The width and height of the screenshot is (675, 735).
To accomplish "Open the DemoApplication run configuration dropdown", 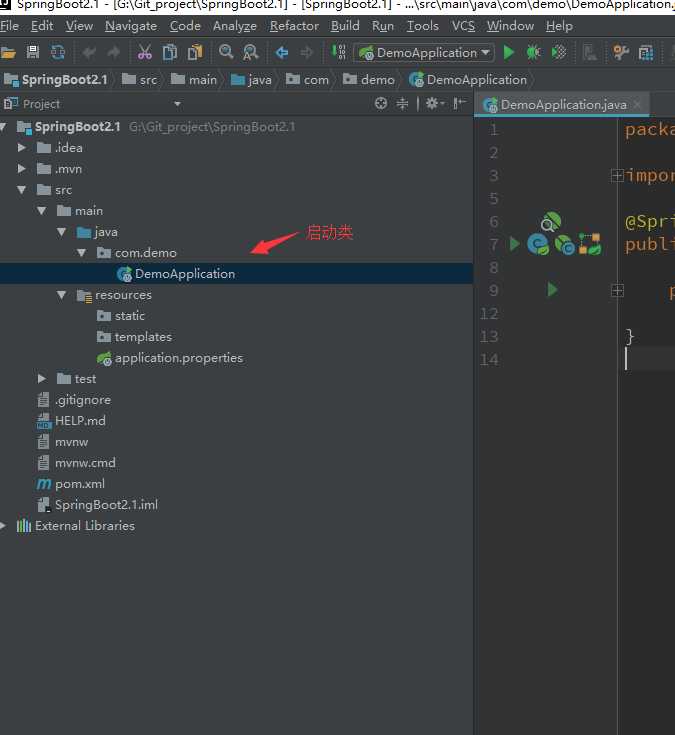I will (424, 52).
